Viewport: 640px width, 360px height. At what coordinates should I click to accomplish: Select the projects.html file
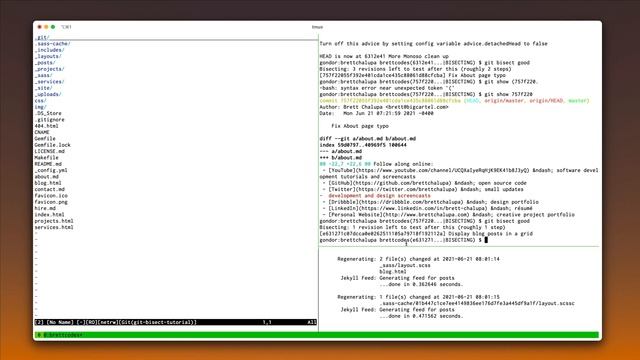click(x=54, y=221)
